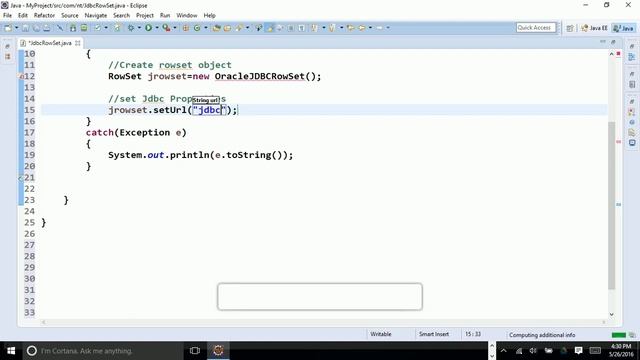Viewport: 640px width, 360px height.
Task: Toggle Word Wrap in editor
Action: click(280, 28)
